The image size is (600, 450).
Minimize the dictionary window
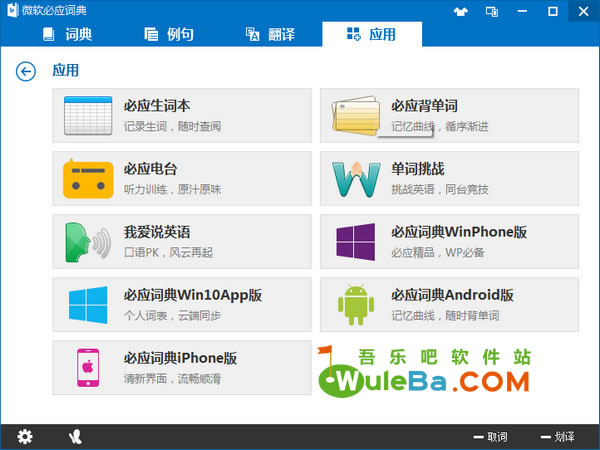point(522,11)
